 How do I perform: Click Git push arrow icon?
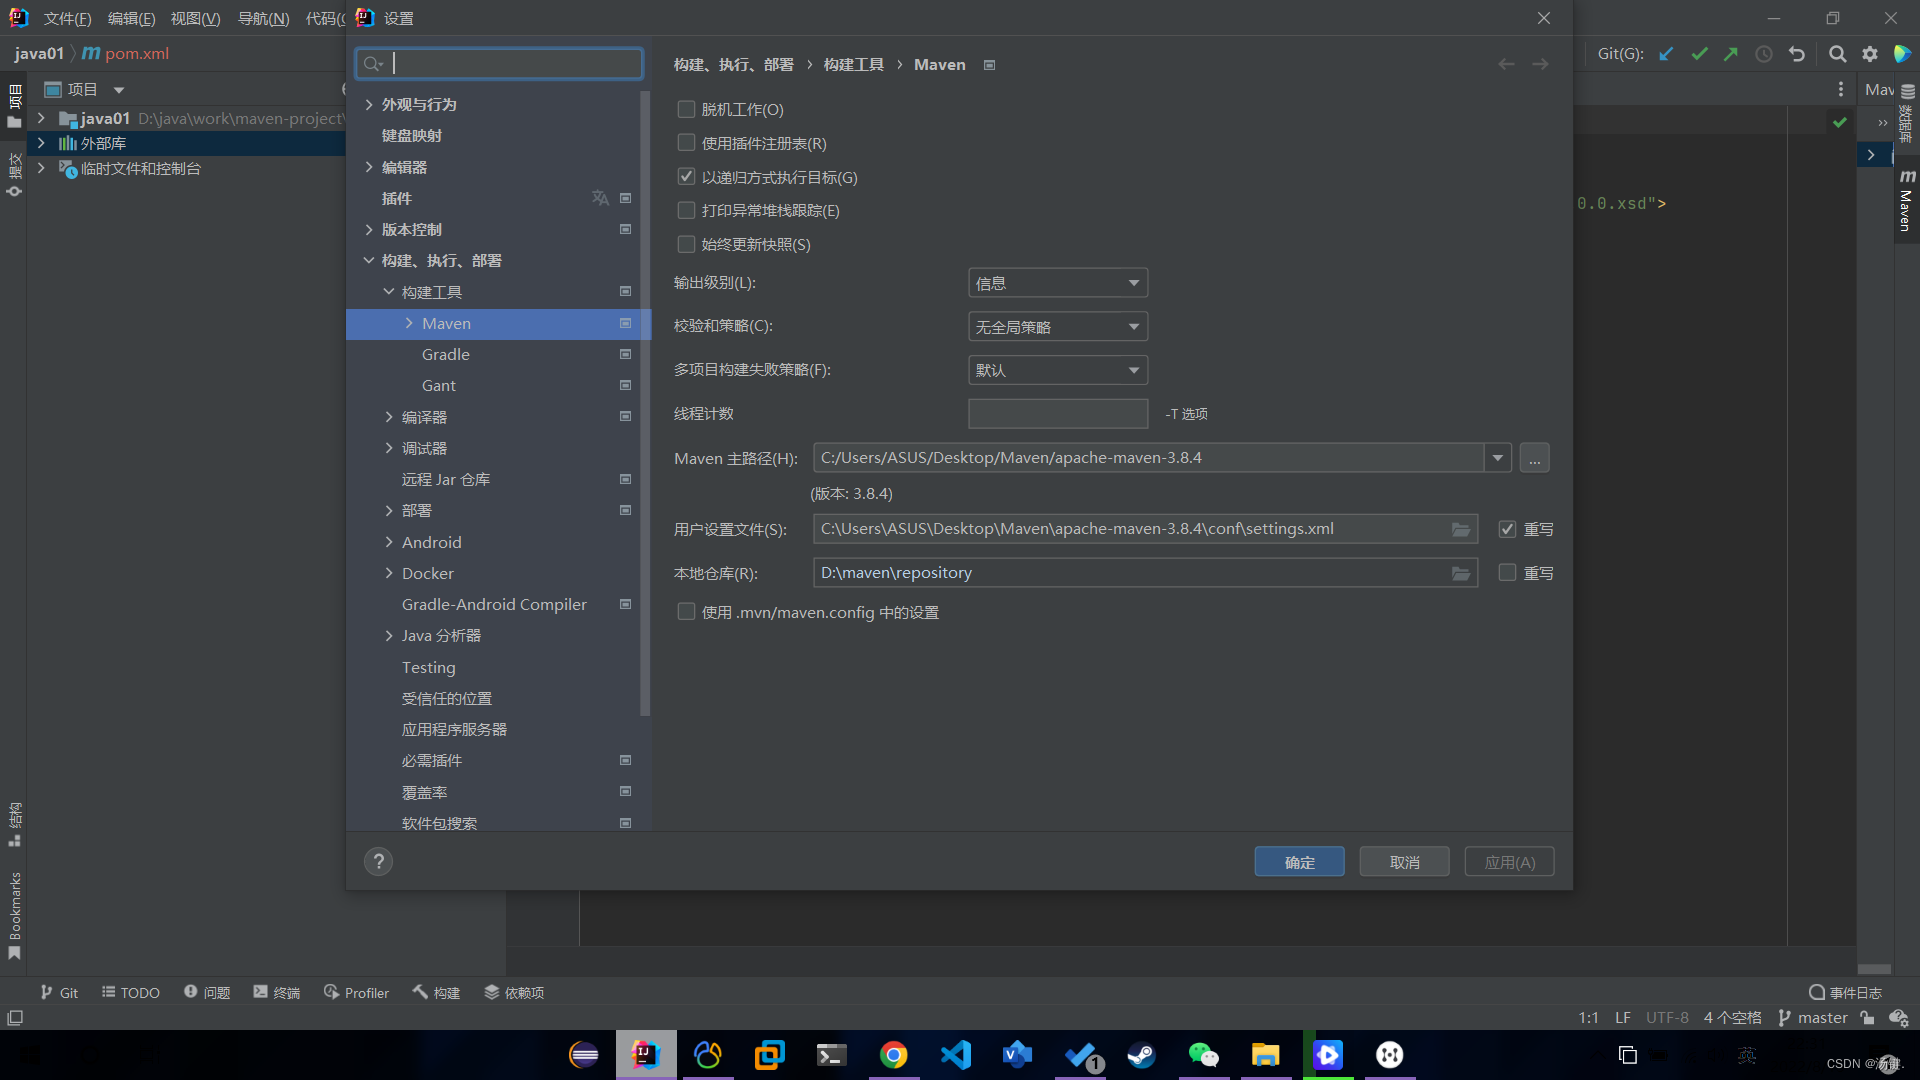(1731, 54)
